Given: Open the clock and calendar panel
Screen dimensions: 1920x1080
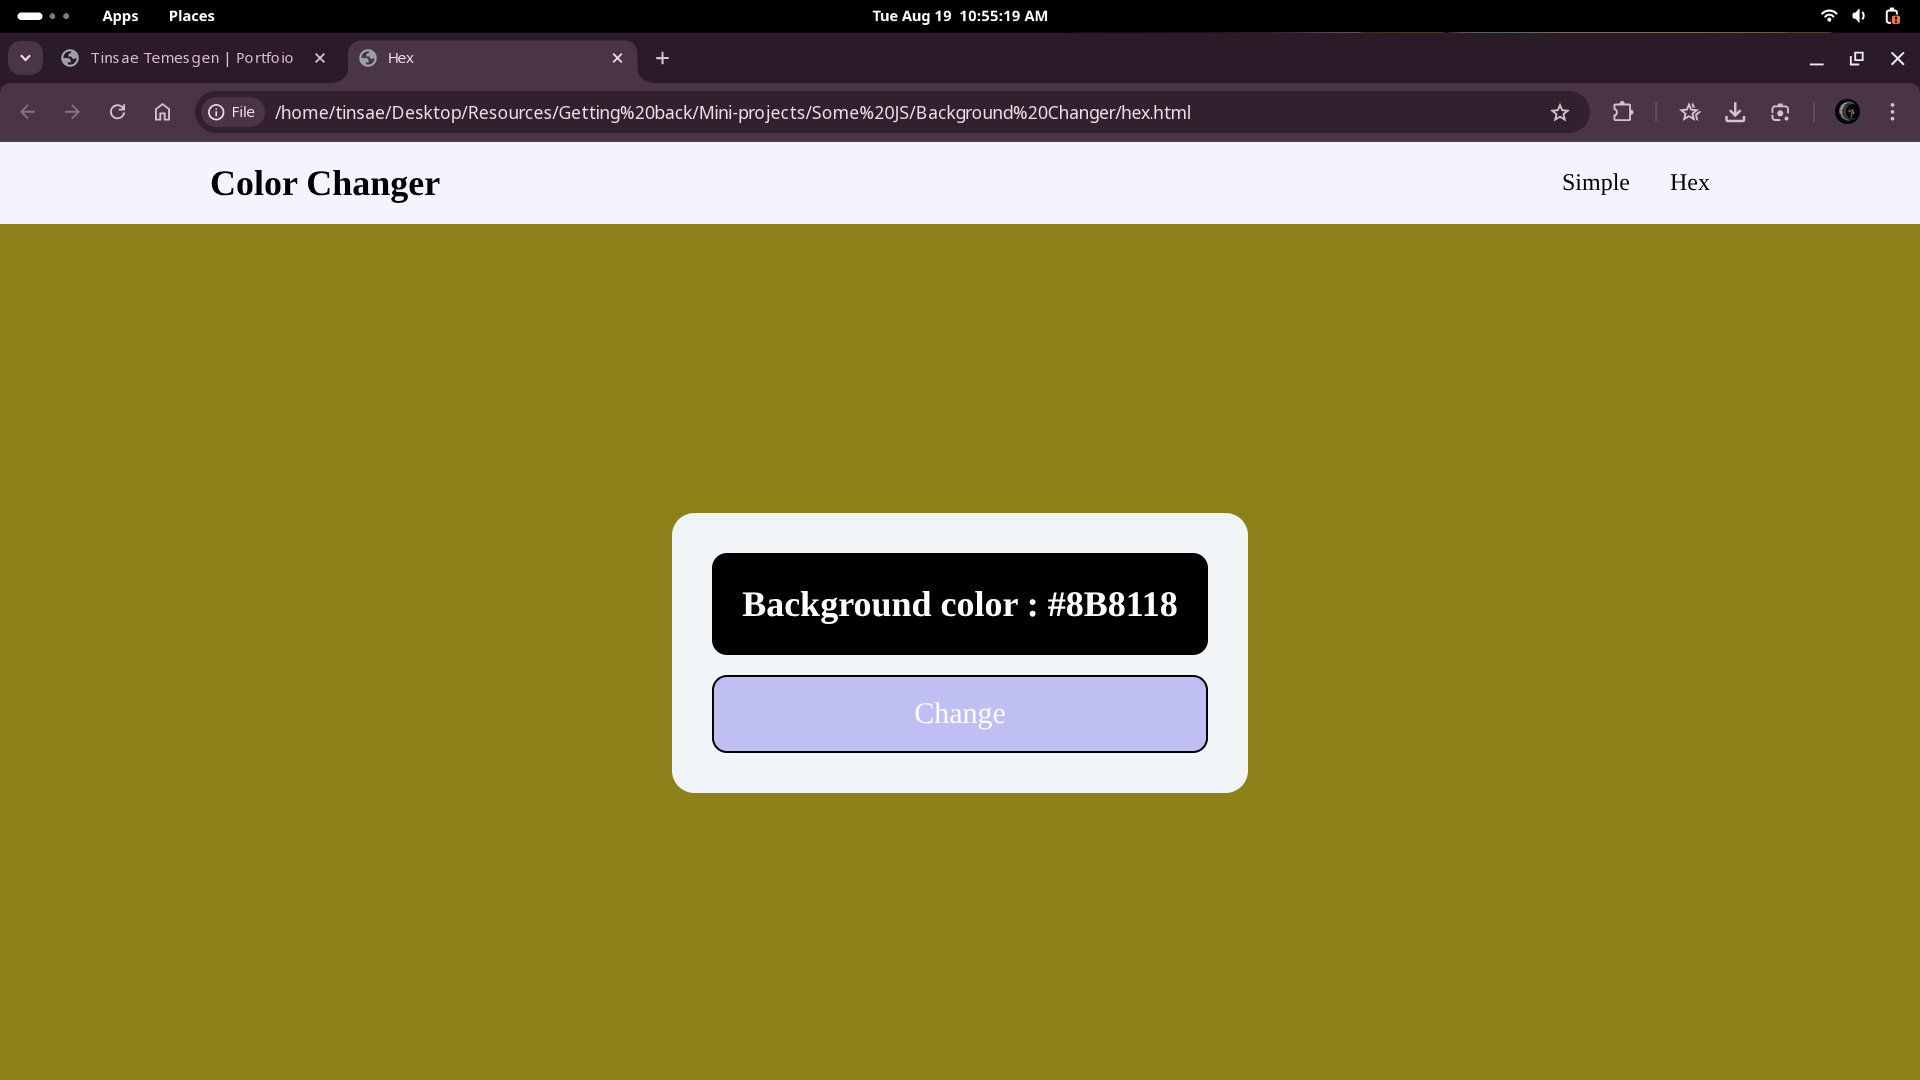Looking at the screenshot, I should pos(960,16).
